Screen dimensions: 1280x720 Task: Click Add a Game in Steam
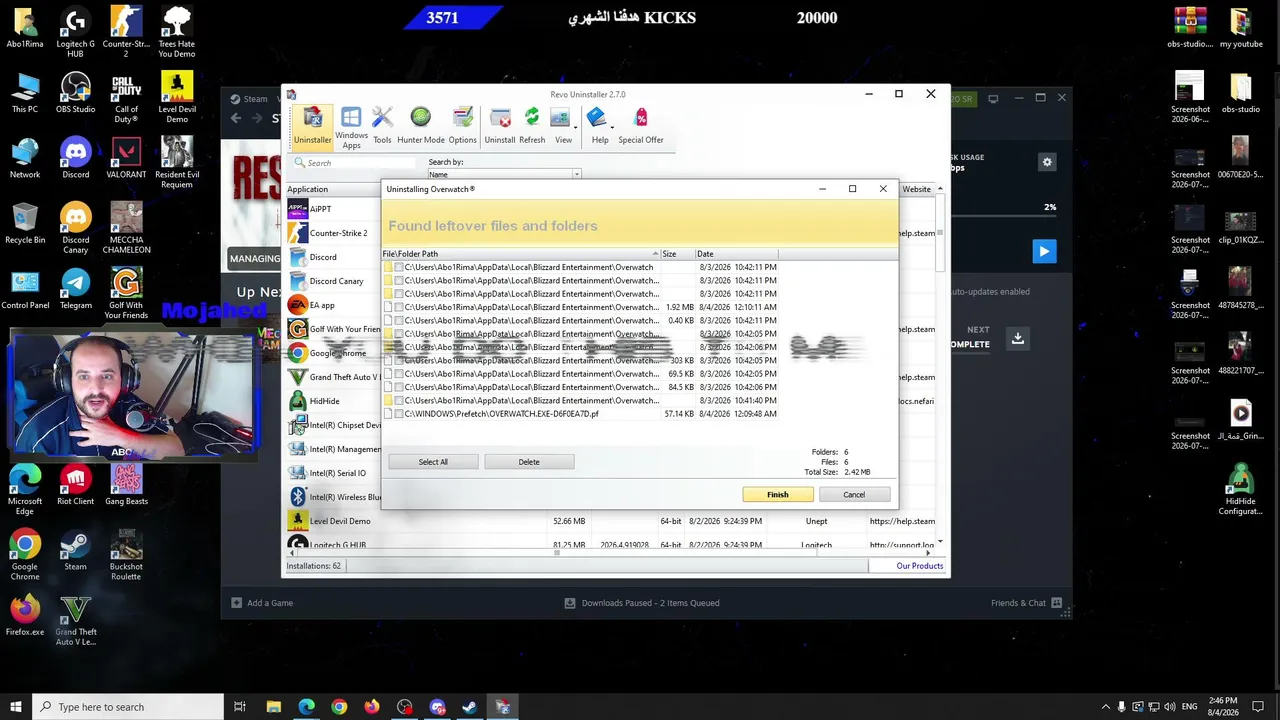click(262, 603)
